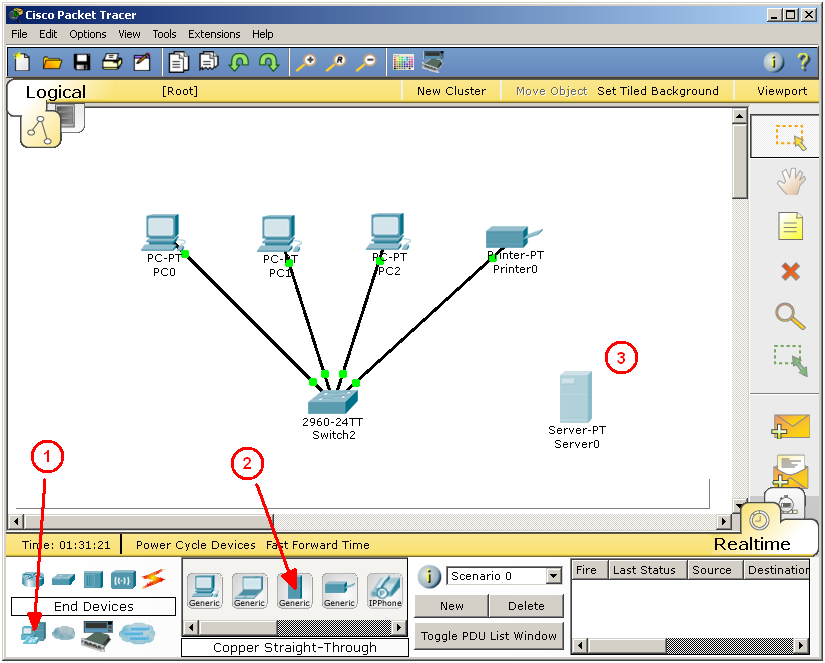Select the Hubs device category icon
This screenshot has width=825, height=663.
pos(93,580)
